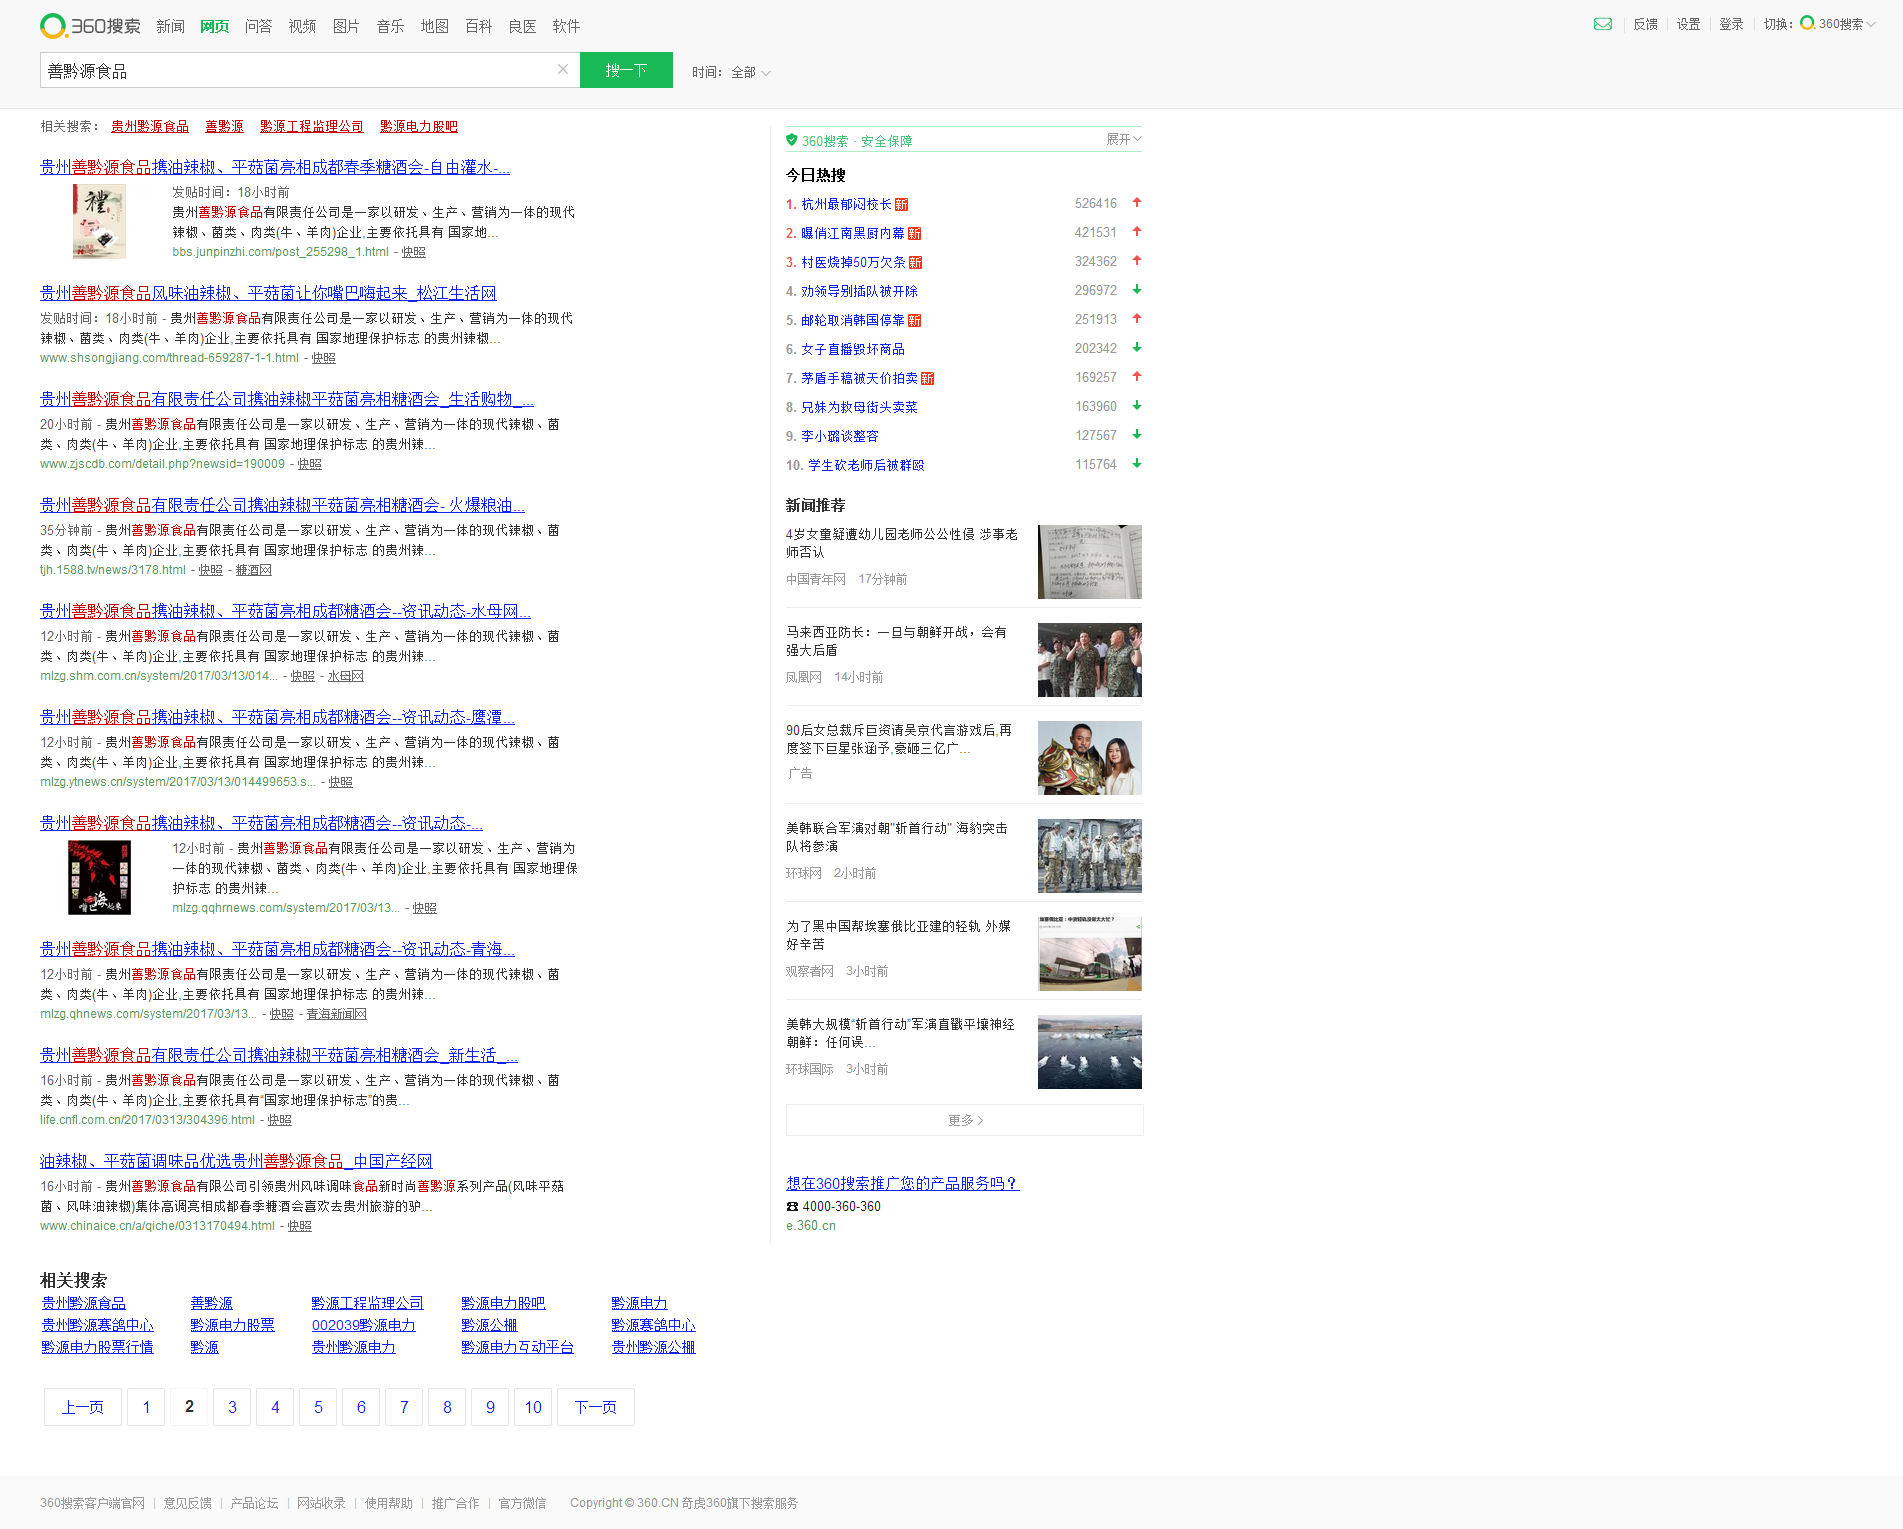Viewport: 1903px width, 1529px height.
Task: Open page 5 of results
Action: 318,1407
